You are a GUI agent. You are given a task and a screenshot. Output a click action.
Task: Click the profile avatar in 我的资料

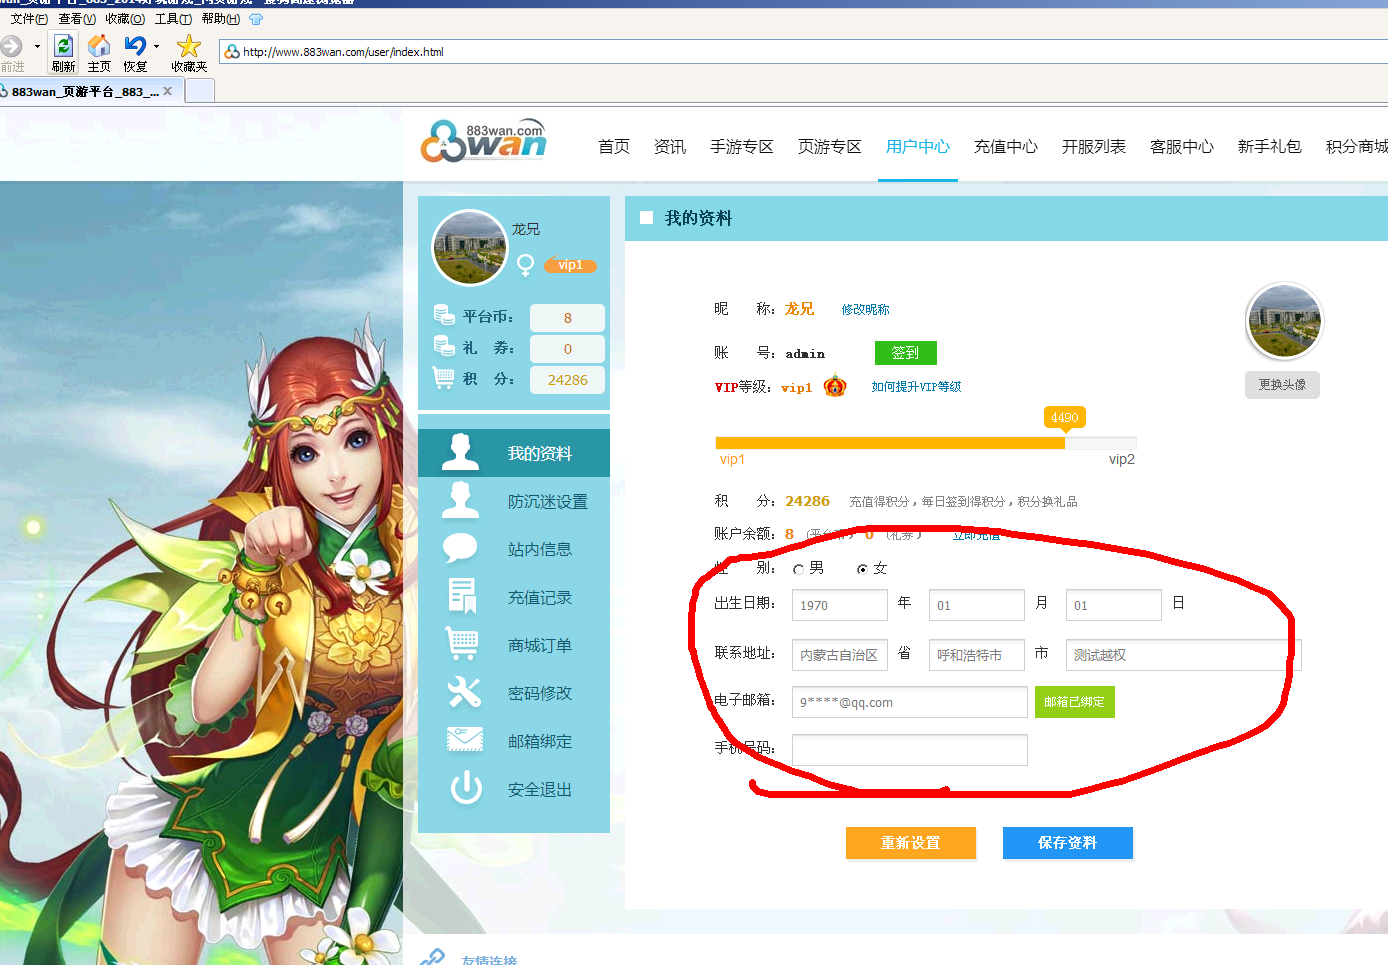click(1284, 321)
